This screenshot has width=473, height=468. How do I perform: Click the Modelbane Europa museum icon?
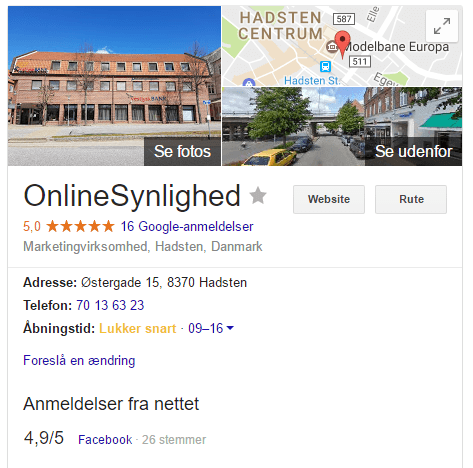(332, 46)
